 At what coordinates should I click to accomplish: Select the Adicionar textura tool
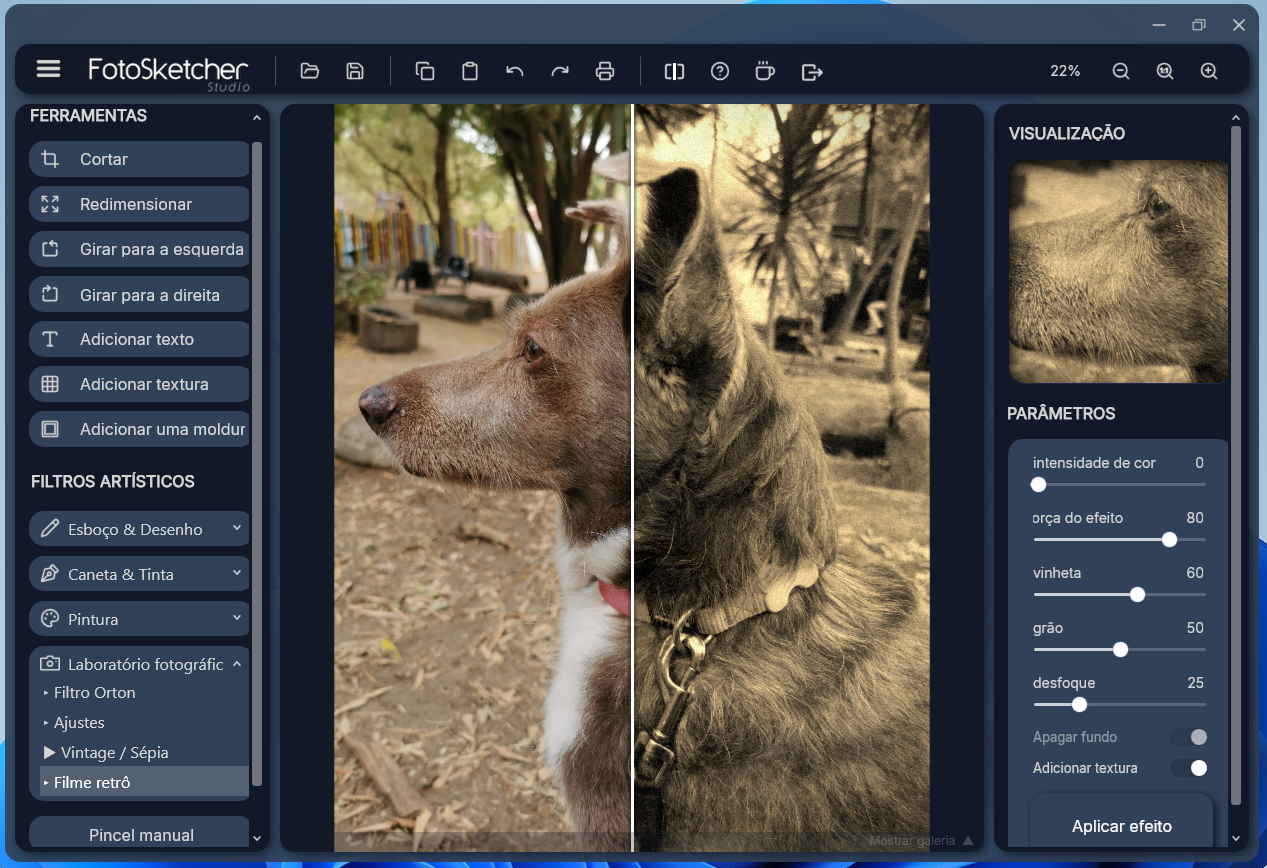pos(139,384)
